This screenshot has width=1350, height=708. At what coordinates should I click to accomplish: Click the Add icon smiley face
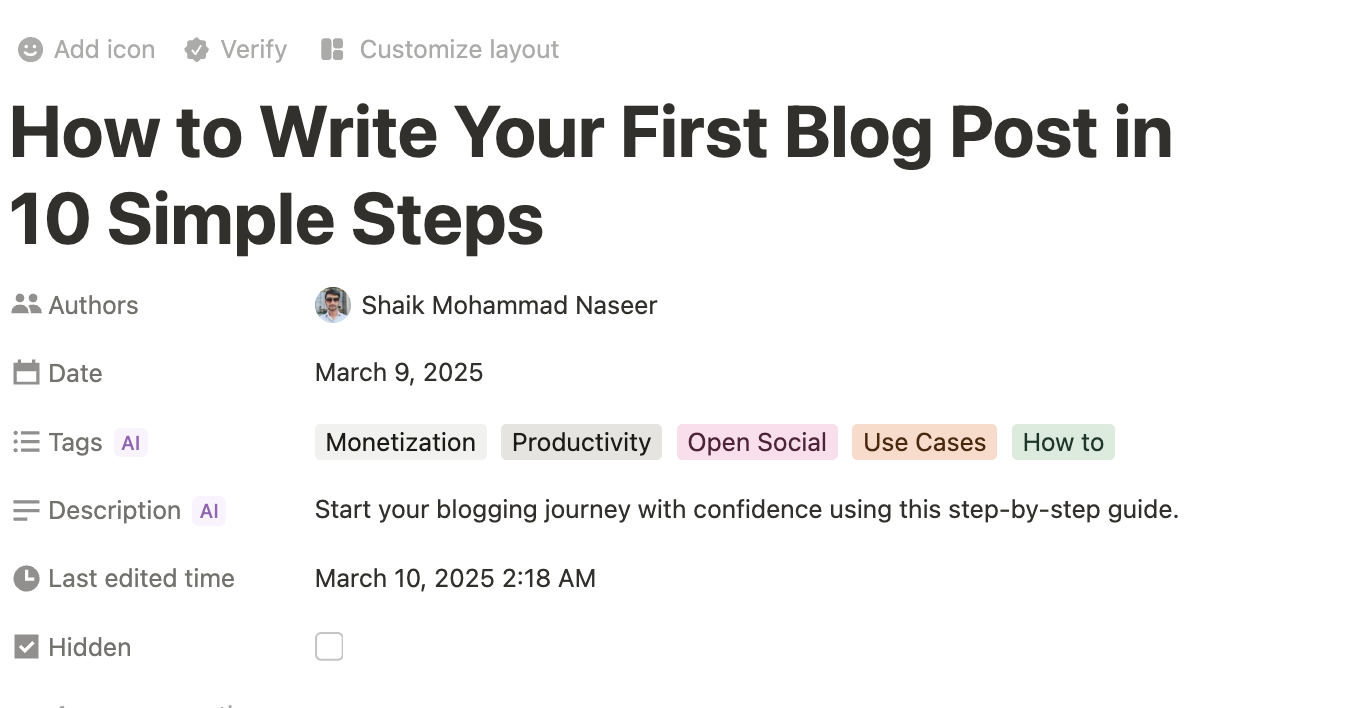pyautogui.click(x=31, y=50)
